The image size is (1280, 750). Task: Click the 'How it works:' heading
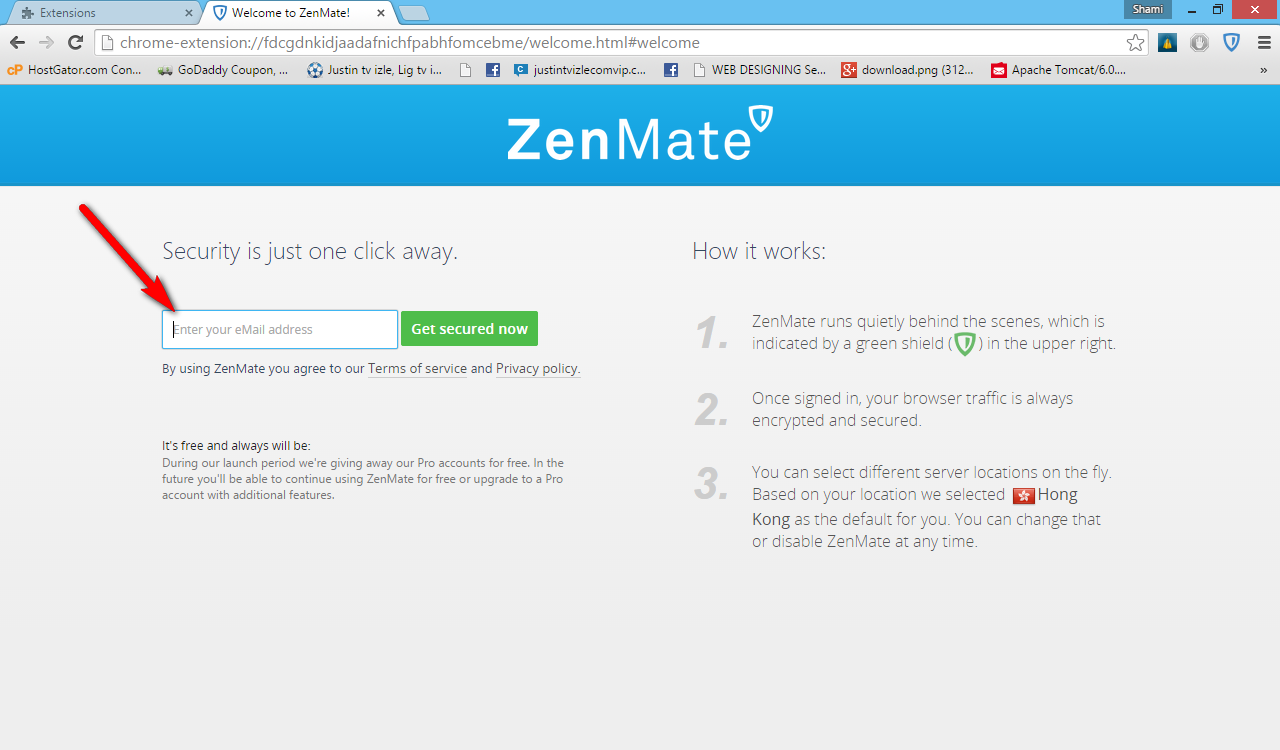(x=759, y=251)
